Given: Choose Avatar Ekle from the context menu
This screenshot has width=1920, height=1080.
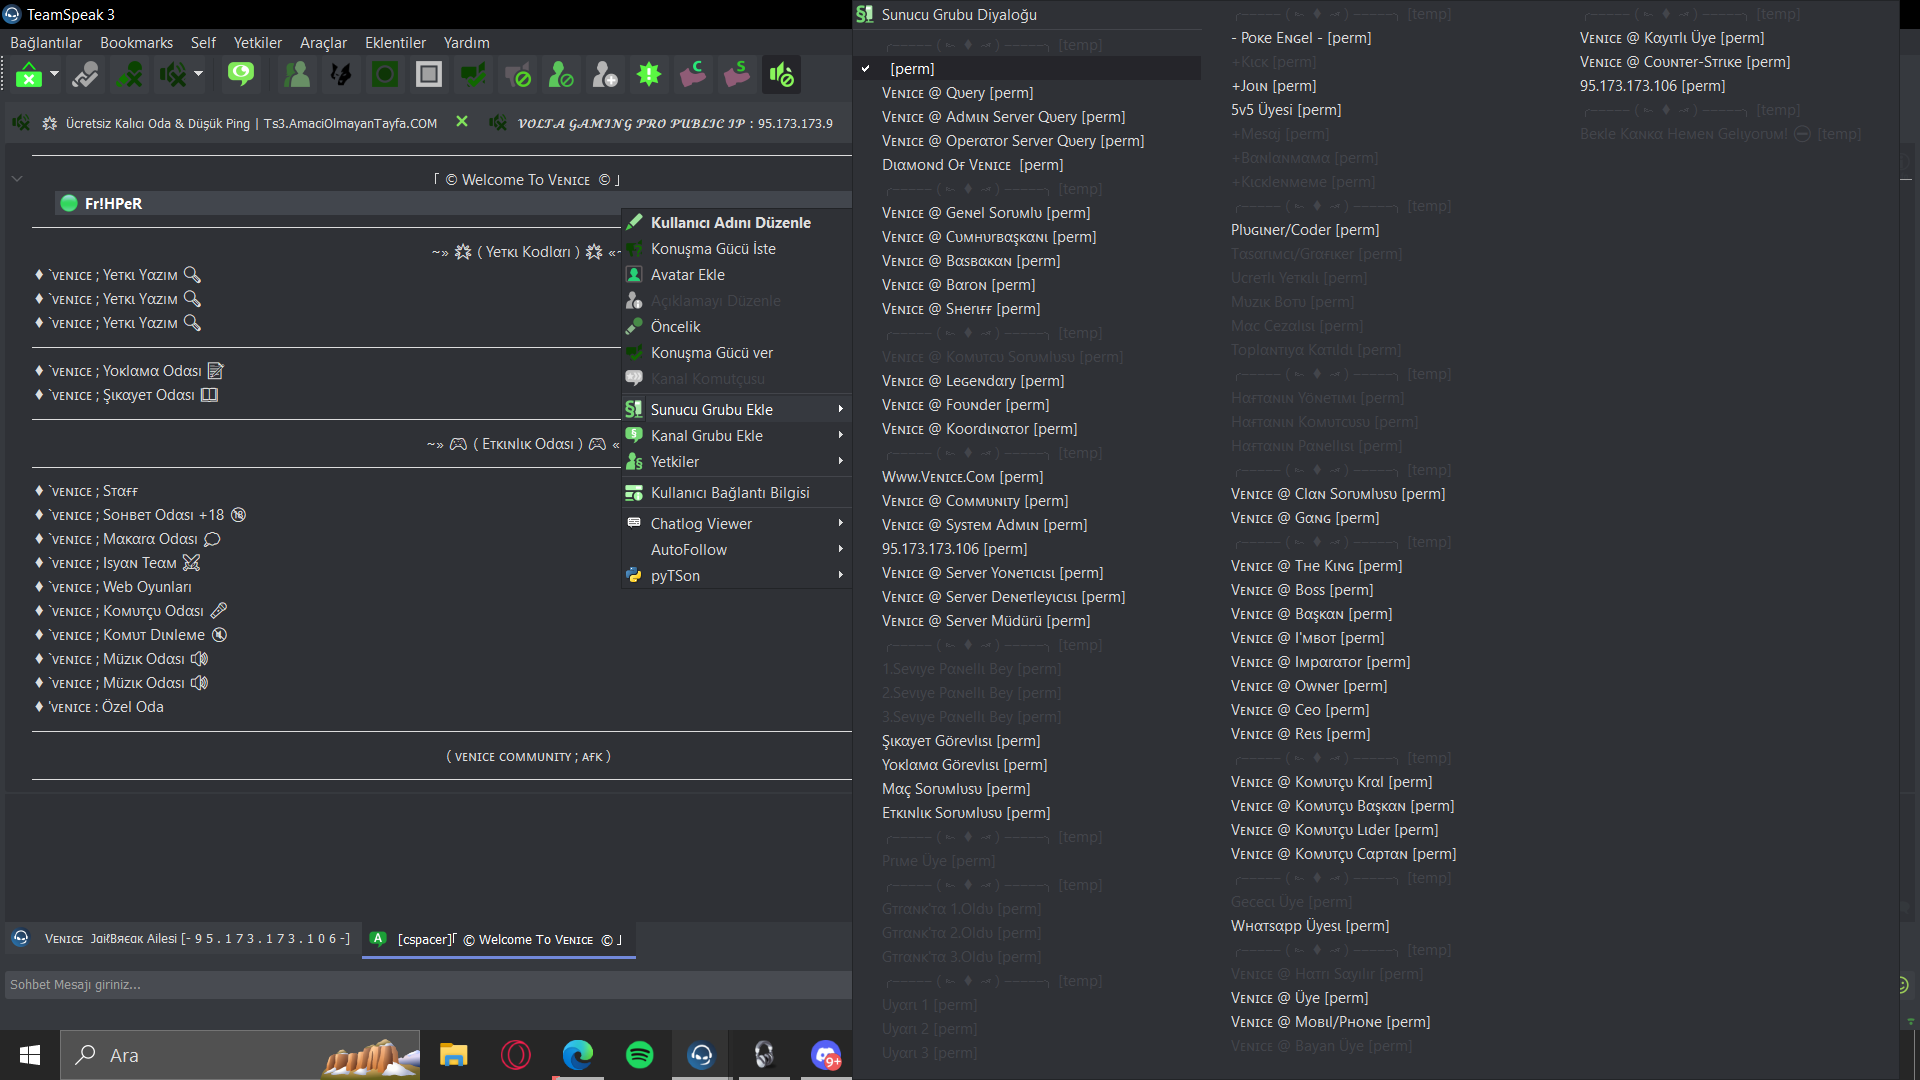Looking at the screenshot, I should click(x=737, y=275).
